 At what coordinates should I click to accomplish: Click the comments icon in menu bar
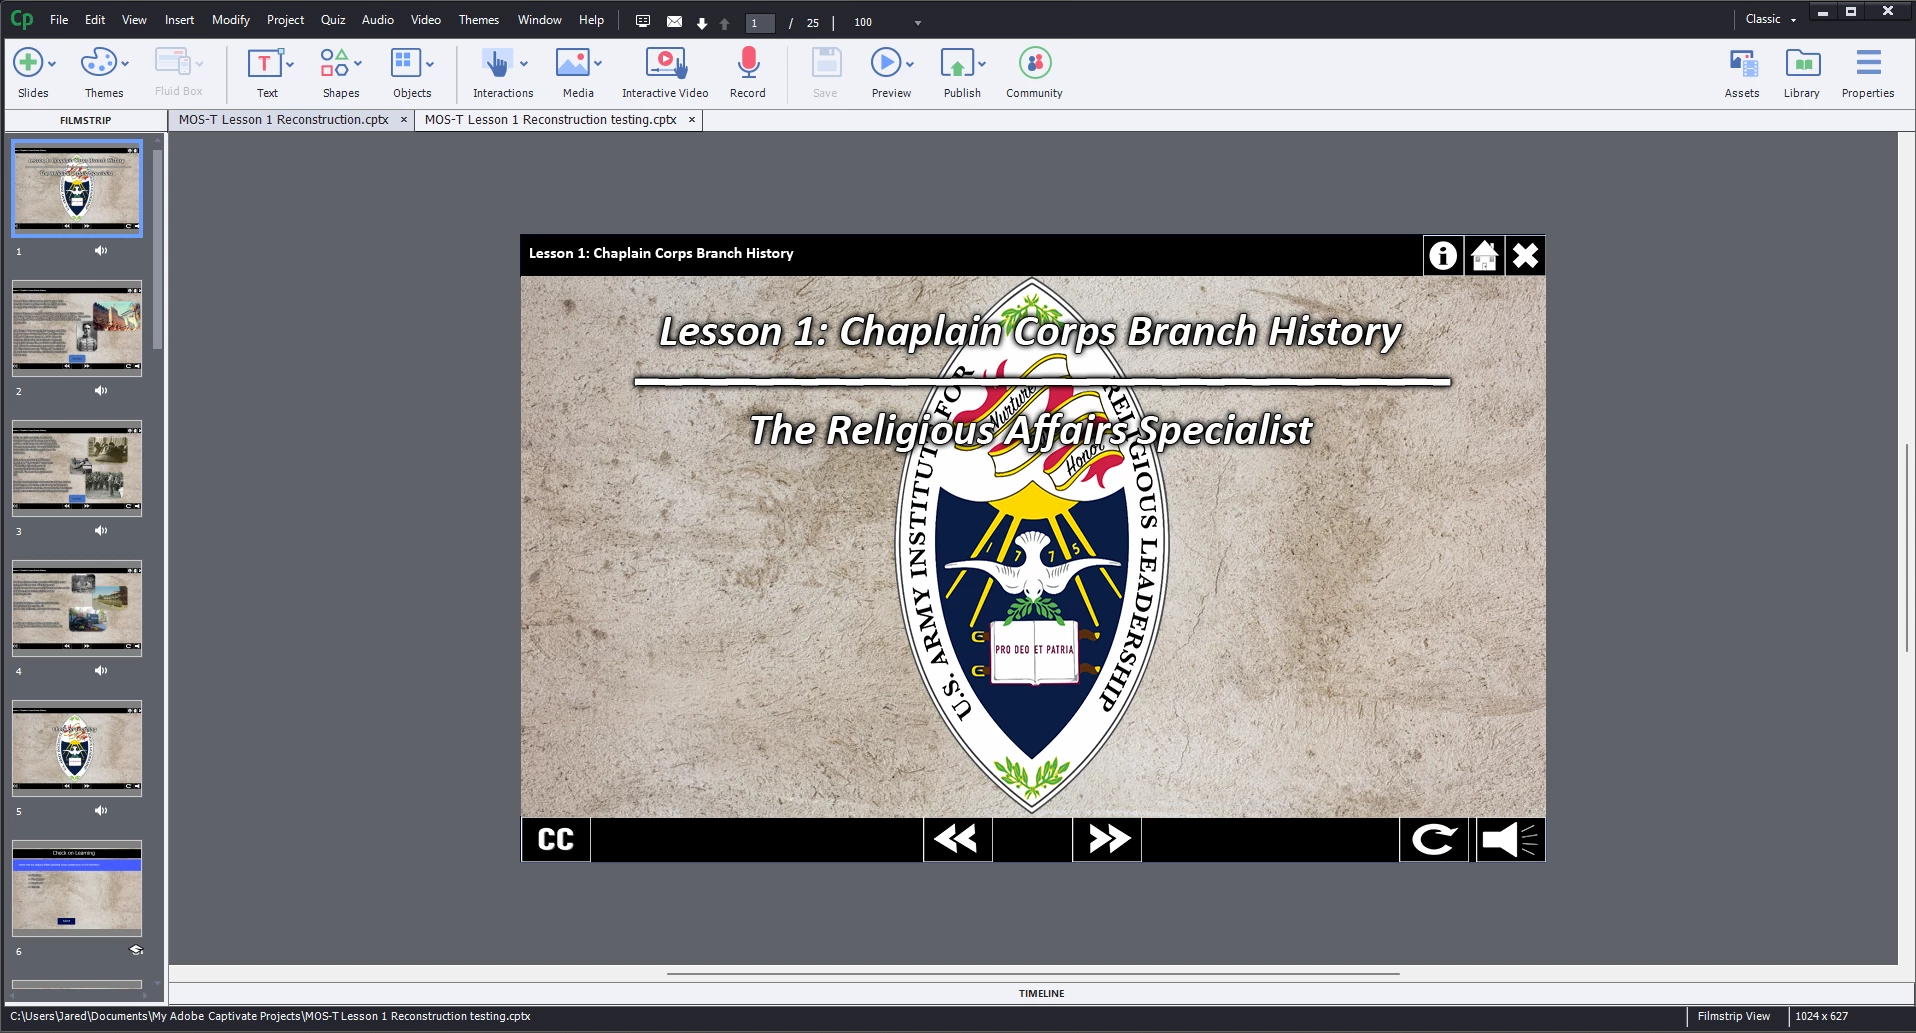tap(643, 21)
